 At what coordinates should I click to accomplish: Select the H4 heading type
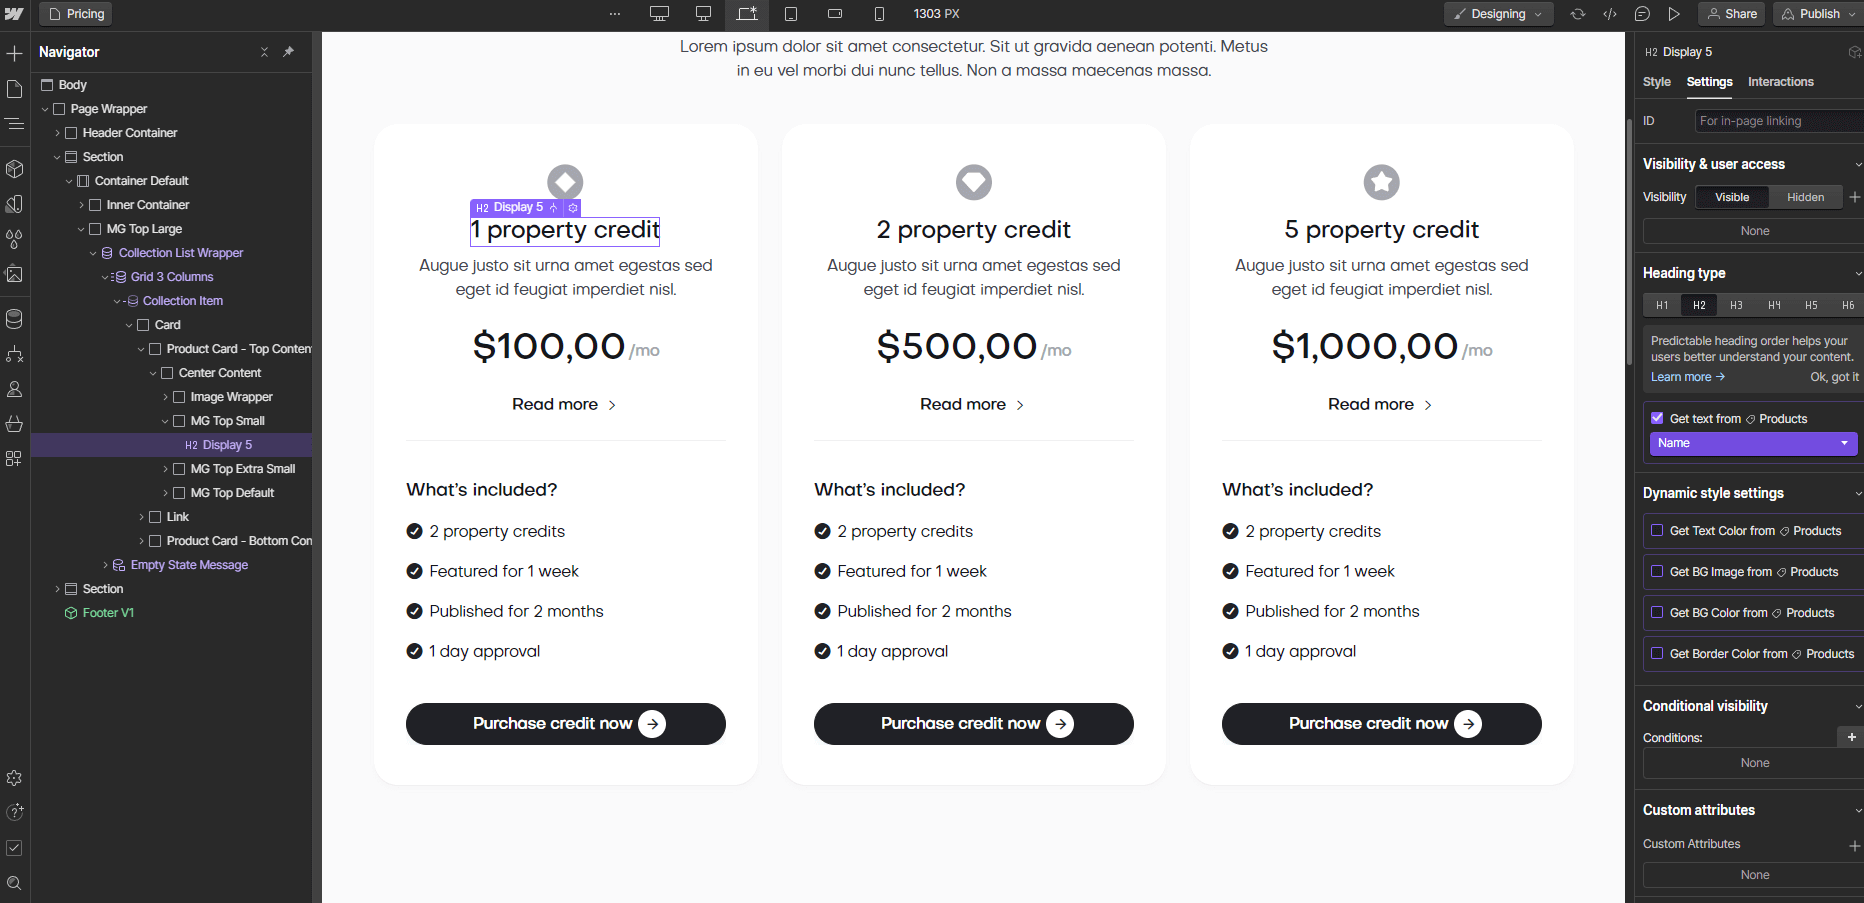(1773, 305)
